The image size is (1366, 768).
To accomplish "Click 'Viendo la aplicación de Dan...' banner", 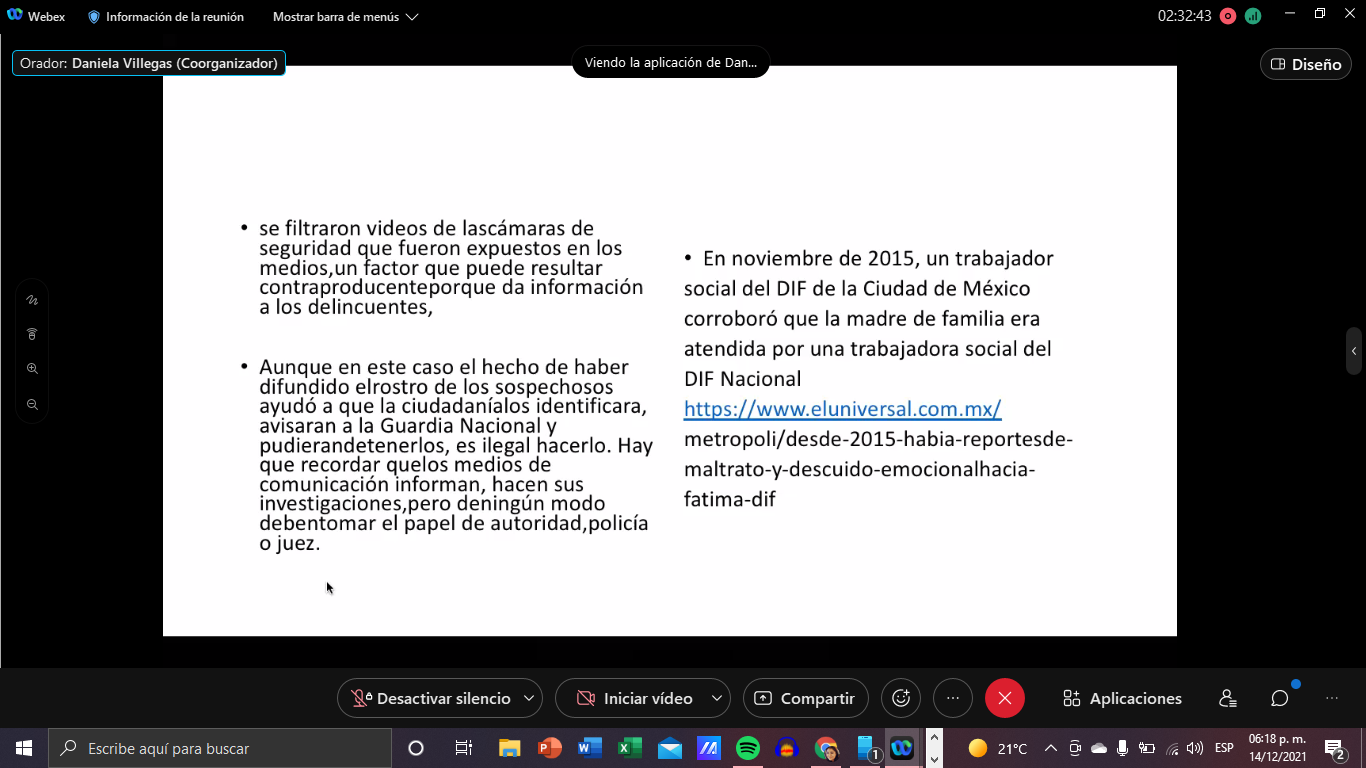I will click(671, 62).
